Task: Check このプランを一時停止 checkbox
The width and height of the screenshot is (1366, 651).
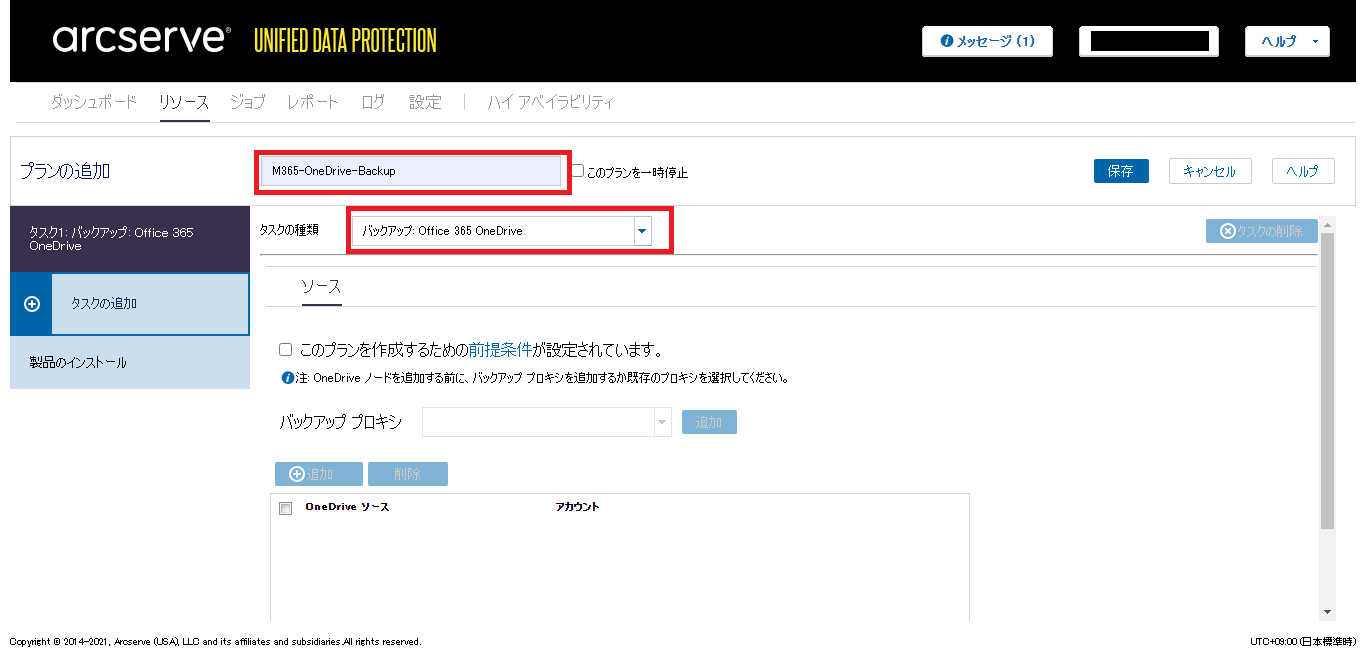Action: click(x=578, y=171)
